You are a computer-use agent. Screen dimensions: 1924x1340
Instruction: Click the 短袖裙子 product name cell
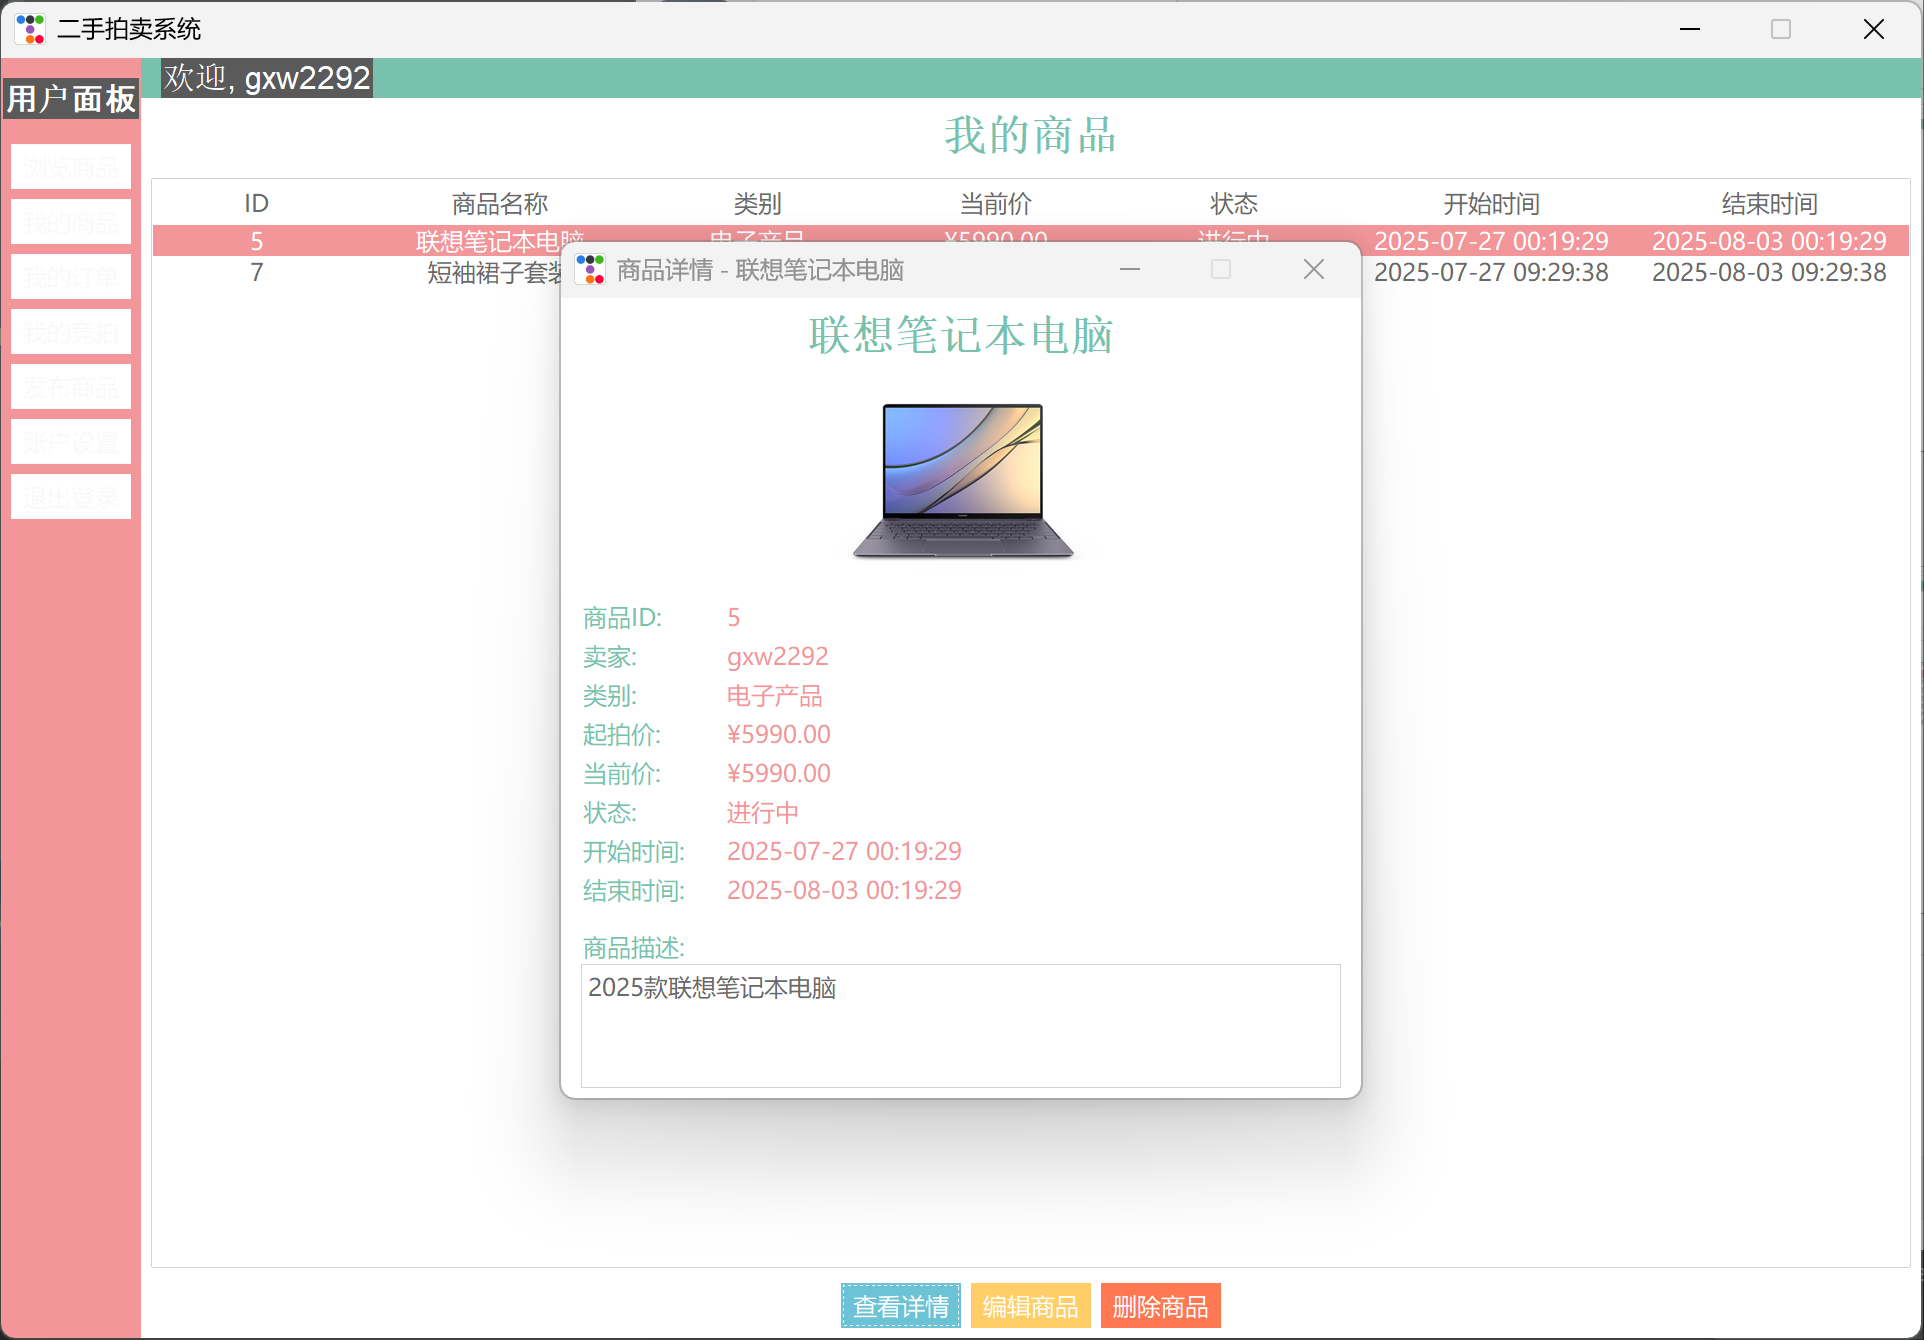pyautogui.click(x=494, y=272)
